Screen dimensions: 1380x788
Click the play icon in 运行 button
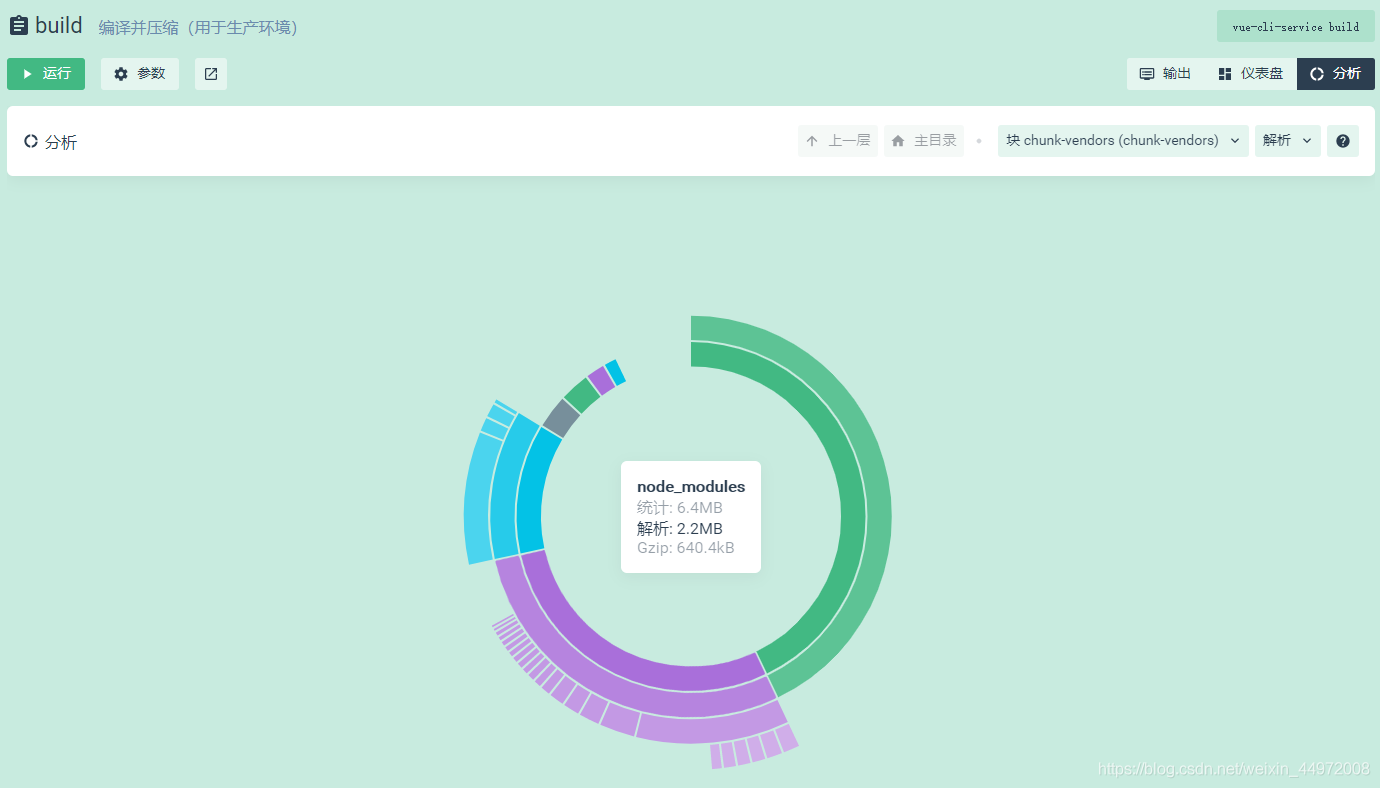point(28,74)
